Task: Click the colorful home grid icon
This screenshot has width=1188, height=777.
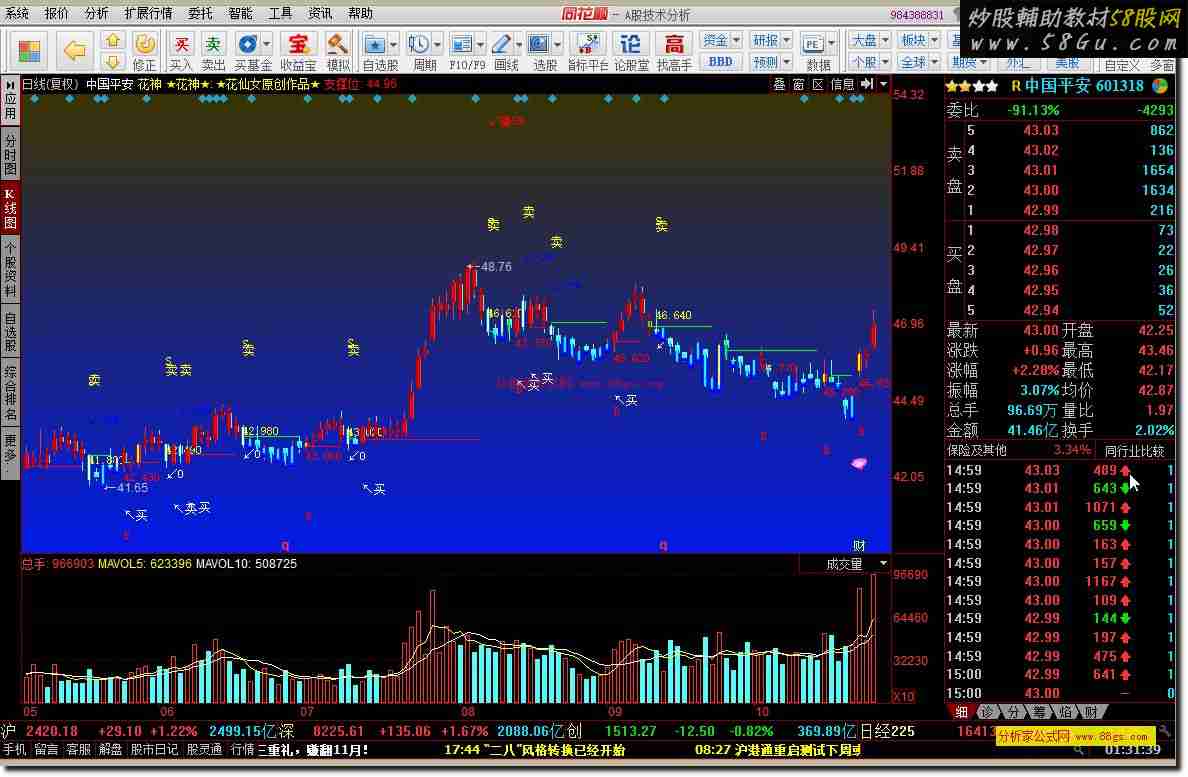Action: (x=30, y=51)
